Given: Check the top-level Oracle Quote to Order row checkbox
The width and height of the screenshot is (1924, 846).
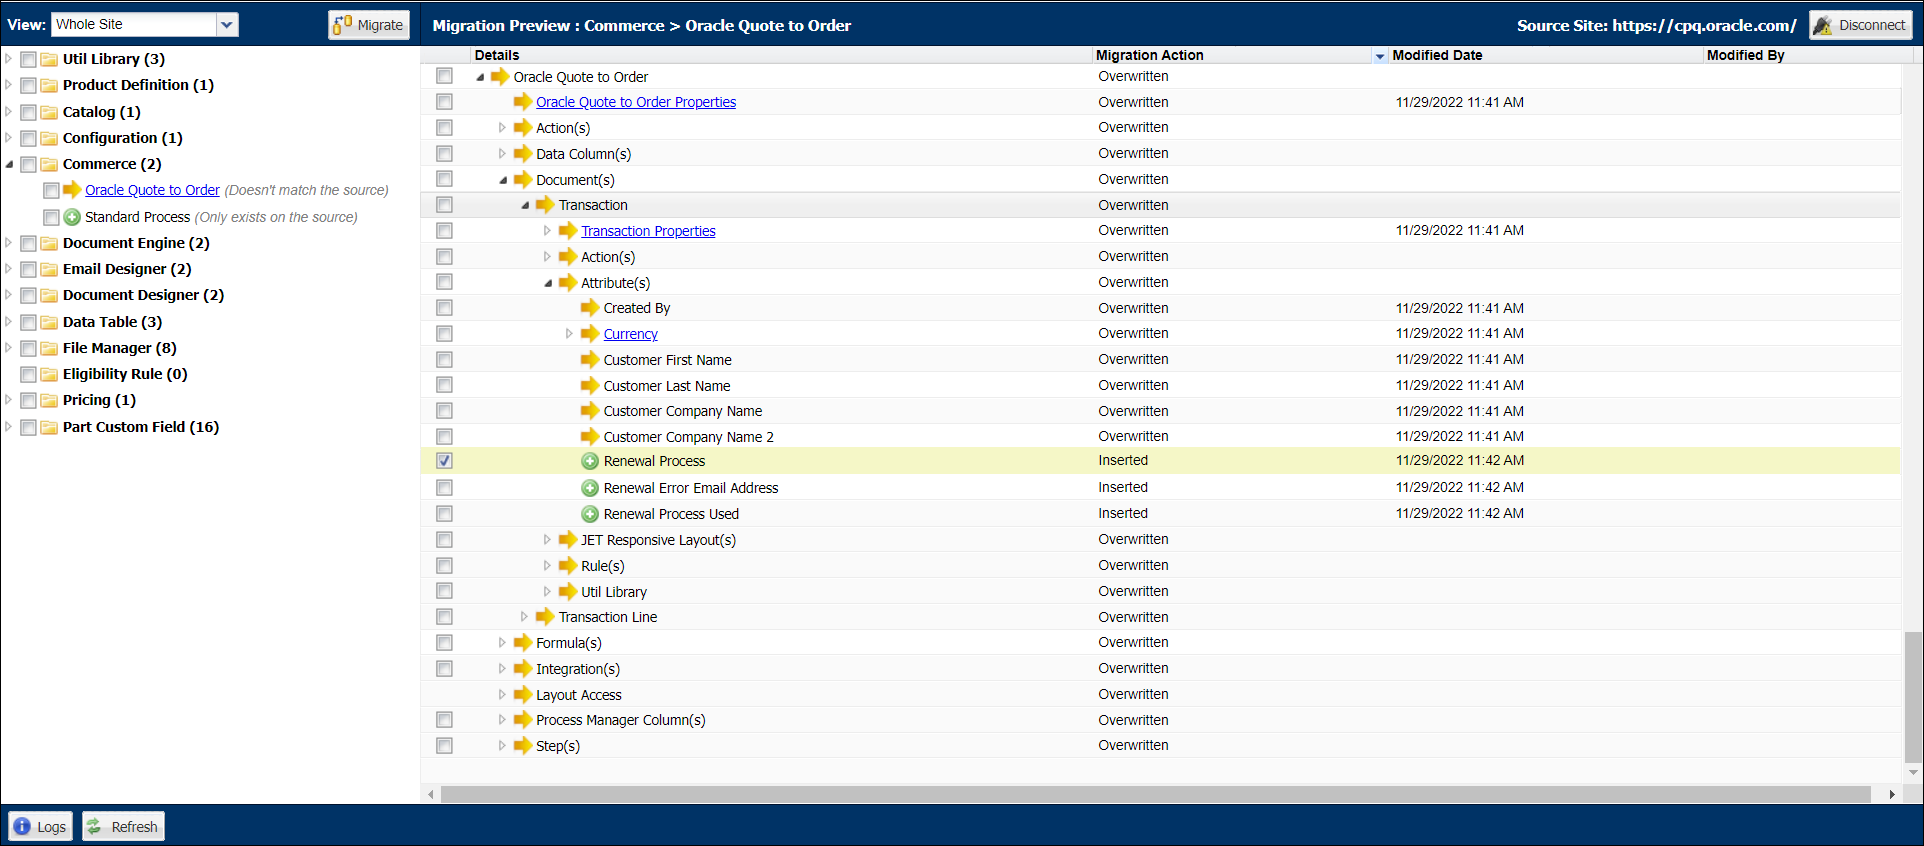Looking at the screenshot, I should 444,76.
